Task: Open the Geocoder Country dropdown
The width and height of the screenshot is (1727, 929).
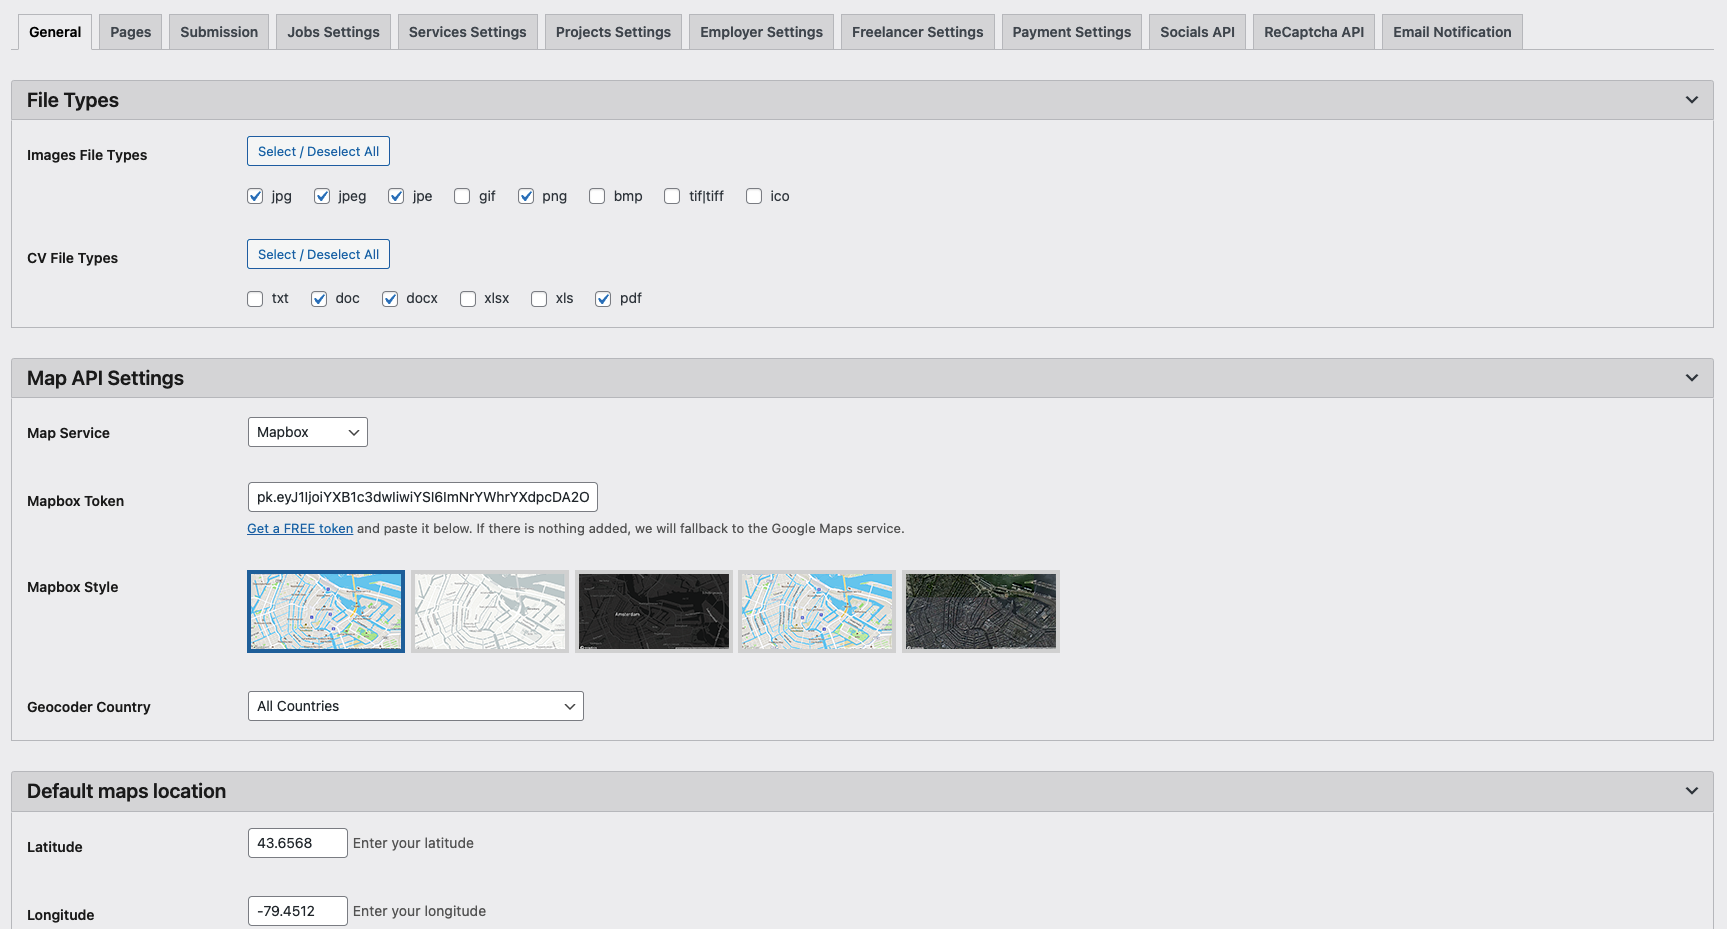Action: (x=415, y=706)
